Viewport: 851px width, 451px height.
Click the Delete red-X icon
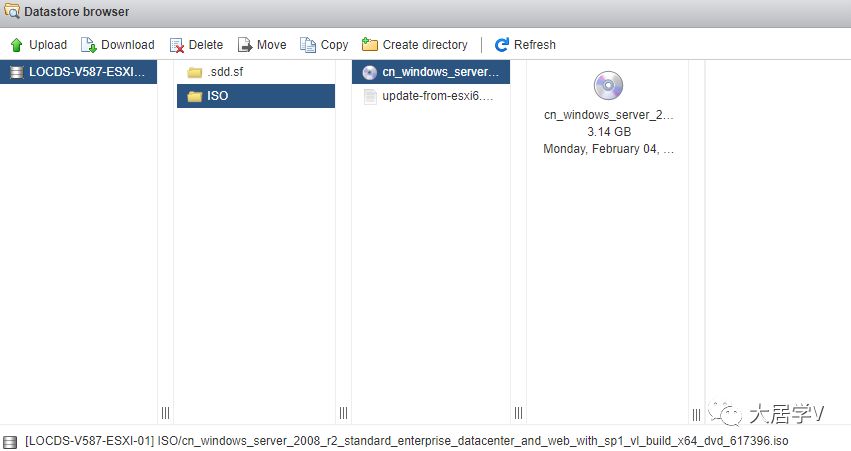pyautogui.click(x=177, y=45)
